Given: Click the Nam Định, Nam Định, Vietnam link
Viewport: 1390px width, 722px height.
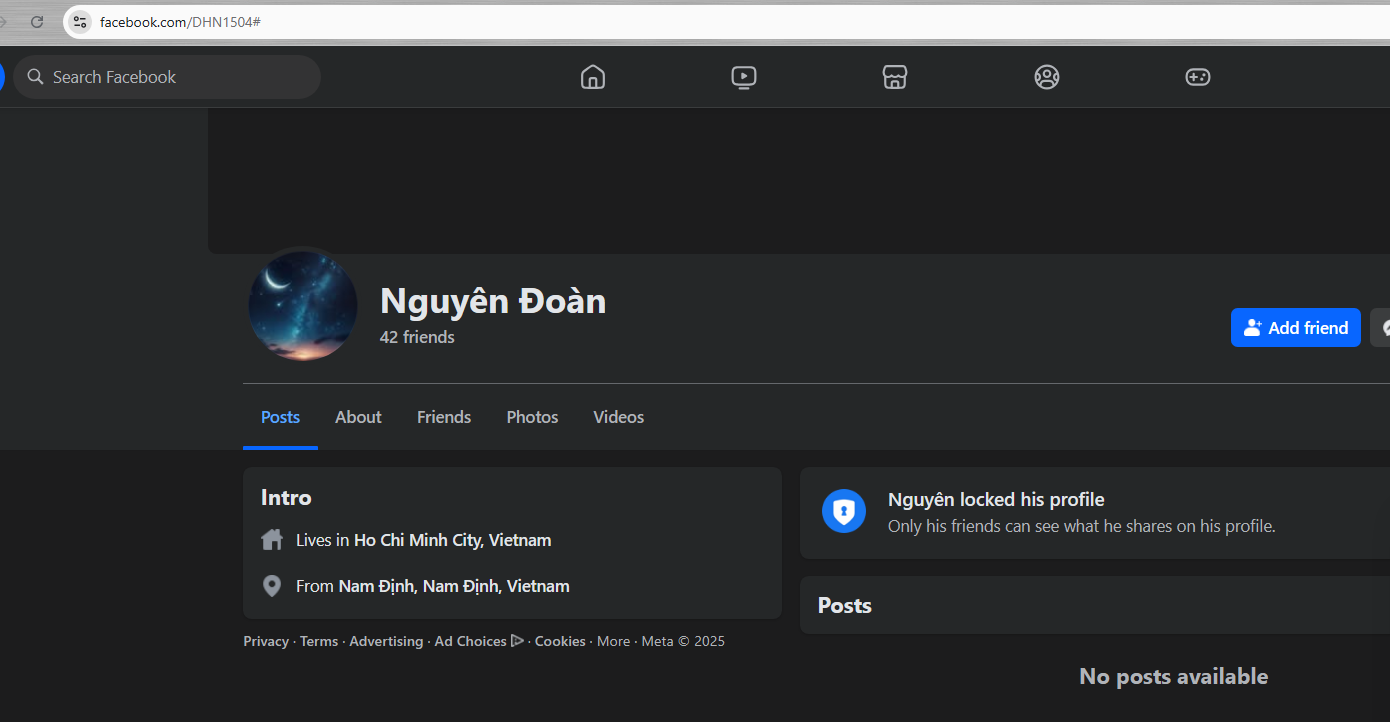Looking at the screenshot, I should point(454,586).
